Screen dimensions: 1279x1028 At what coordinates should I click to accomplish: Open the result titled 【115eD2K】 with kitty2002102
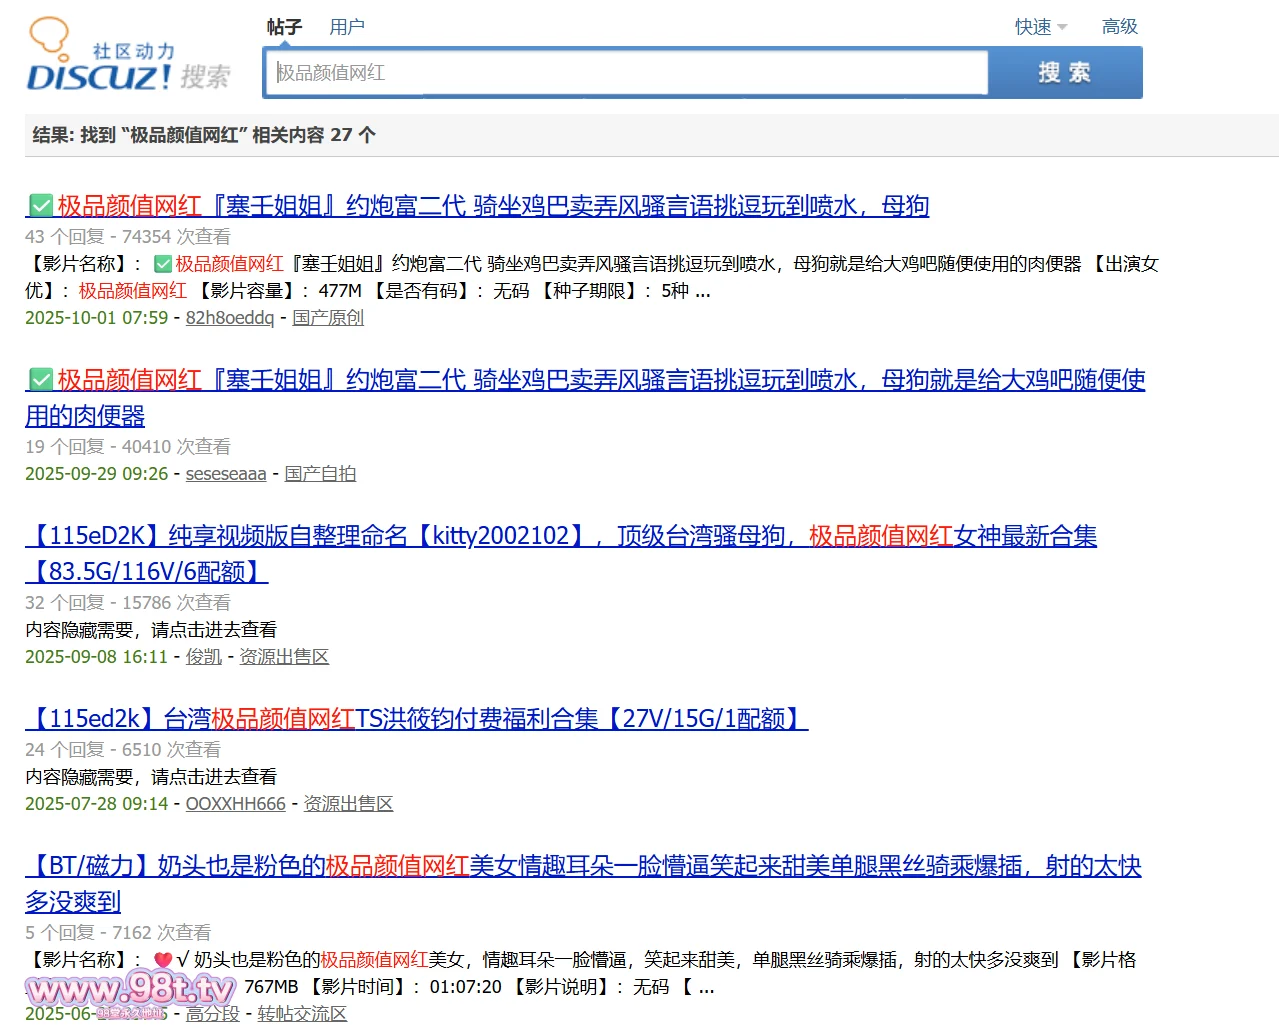click(560, 537)
